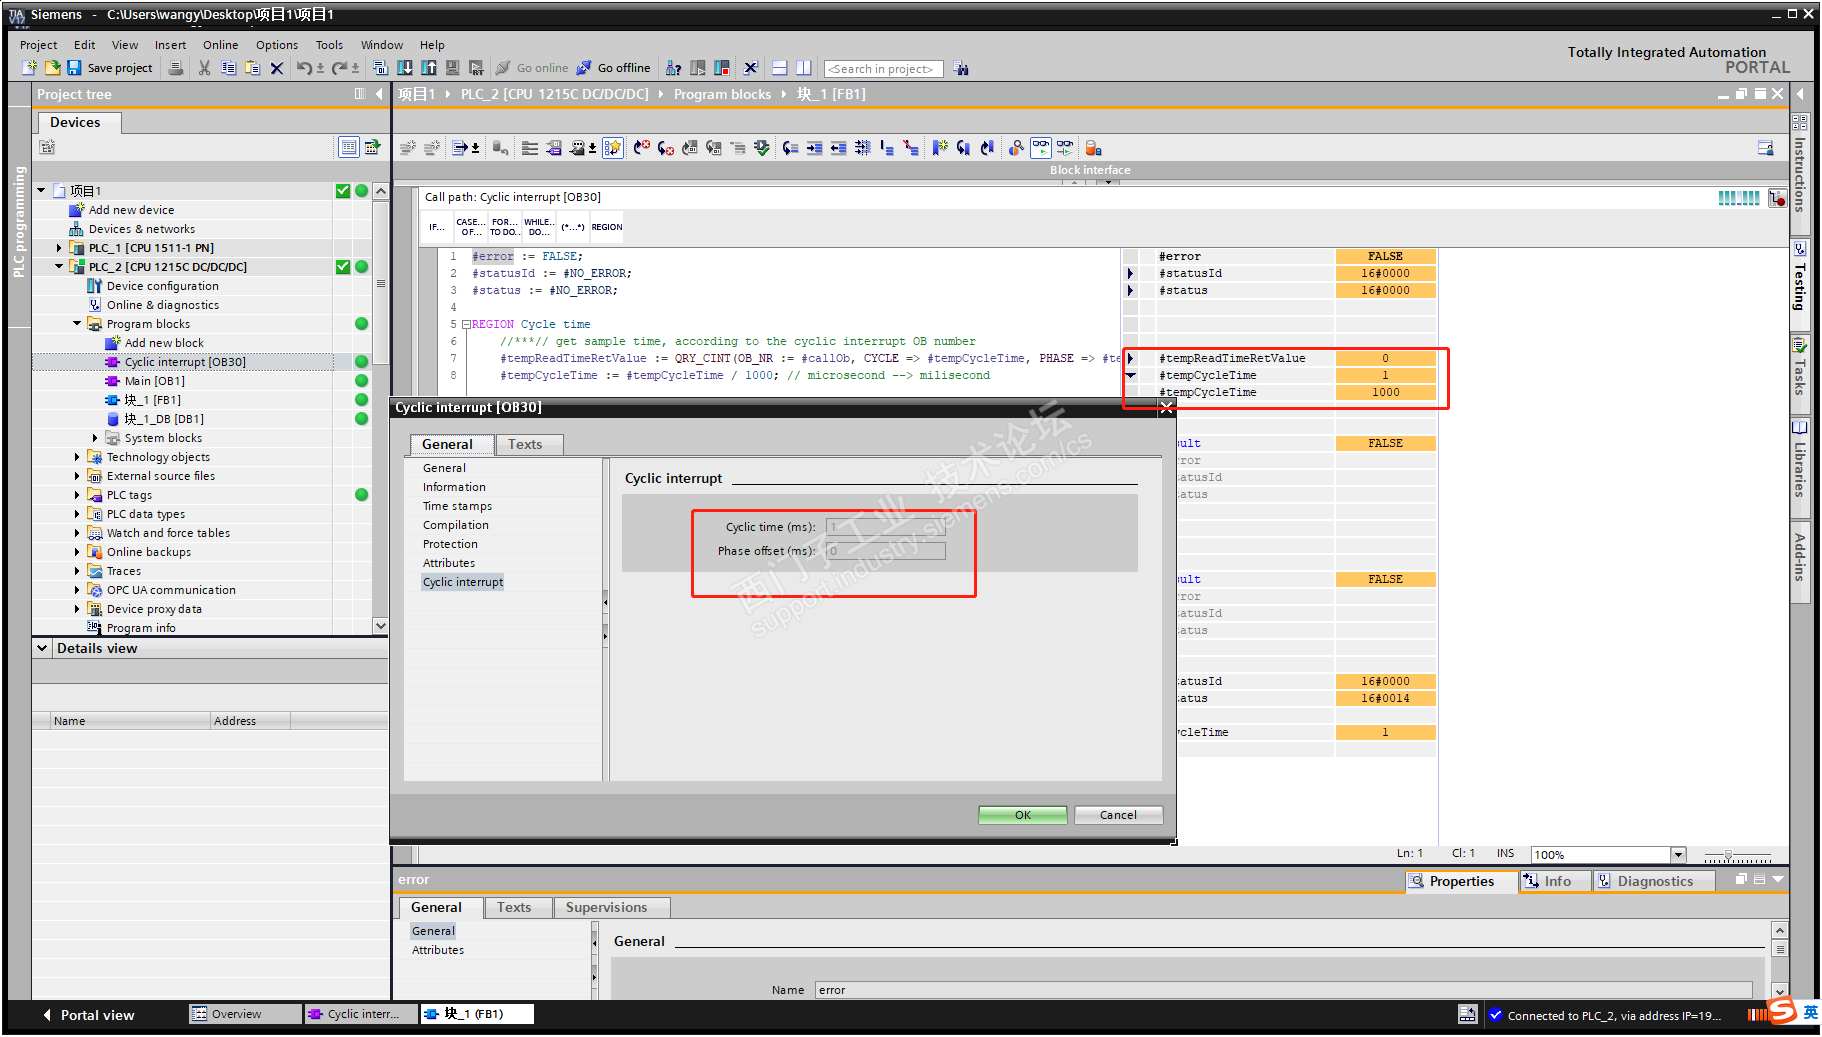Click OK in Cyclic interrupt dialog
The image size is (1822, 1037).
(1022, 815)
